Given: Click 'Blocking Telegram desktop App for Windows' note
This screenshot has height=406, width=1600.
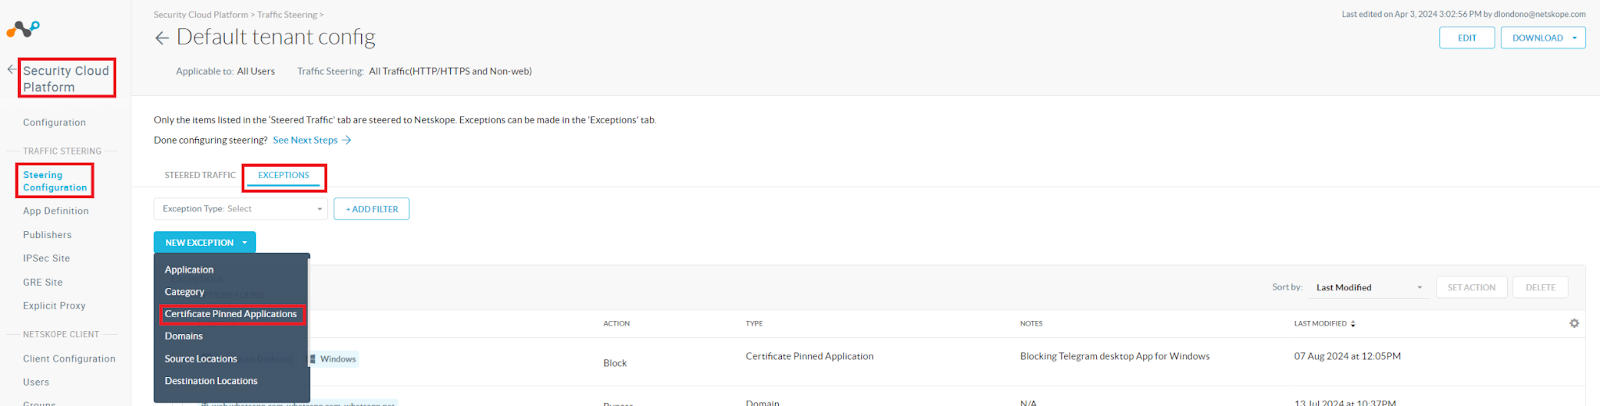Looking at the screenshot, I should [x=1114, y=356].
